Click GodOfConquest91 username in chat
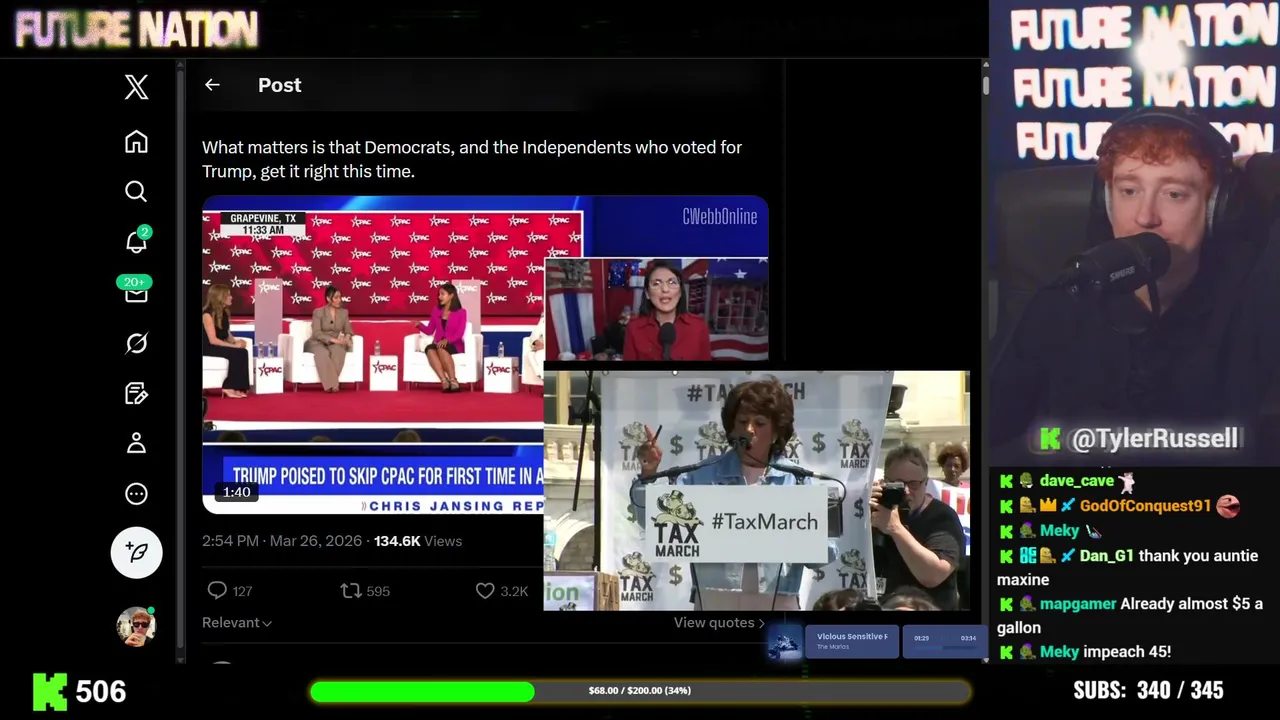The width and height of the screenshot is (1280, 720). tap(1145, 506)
